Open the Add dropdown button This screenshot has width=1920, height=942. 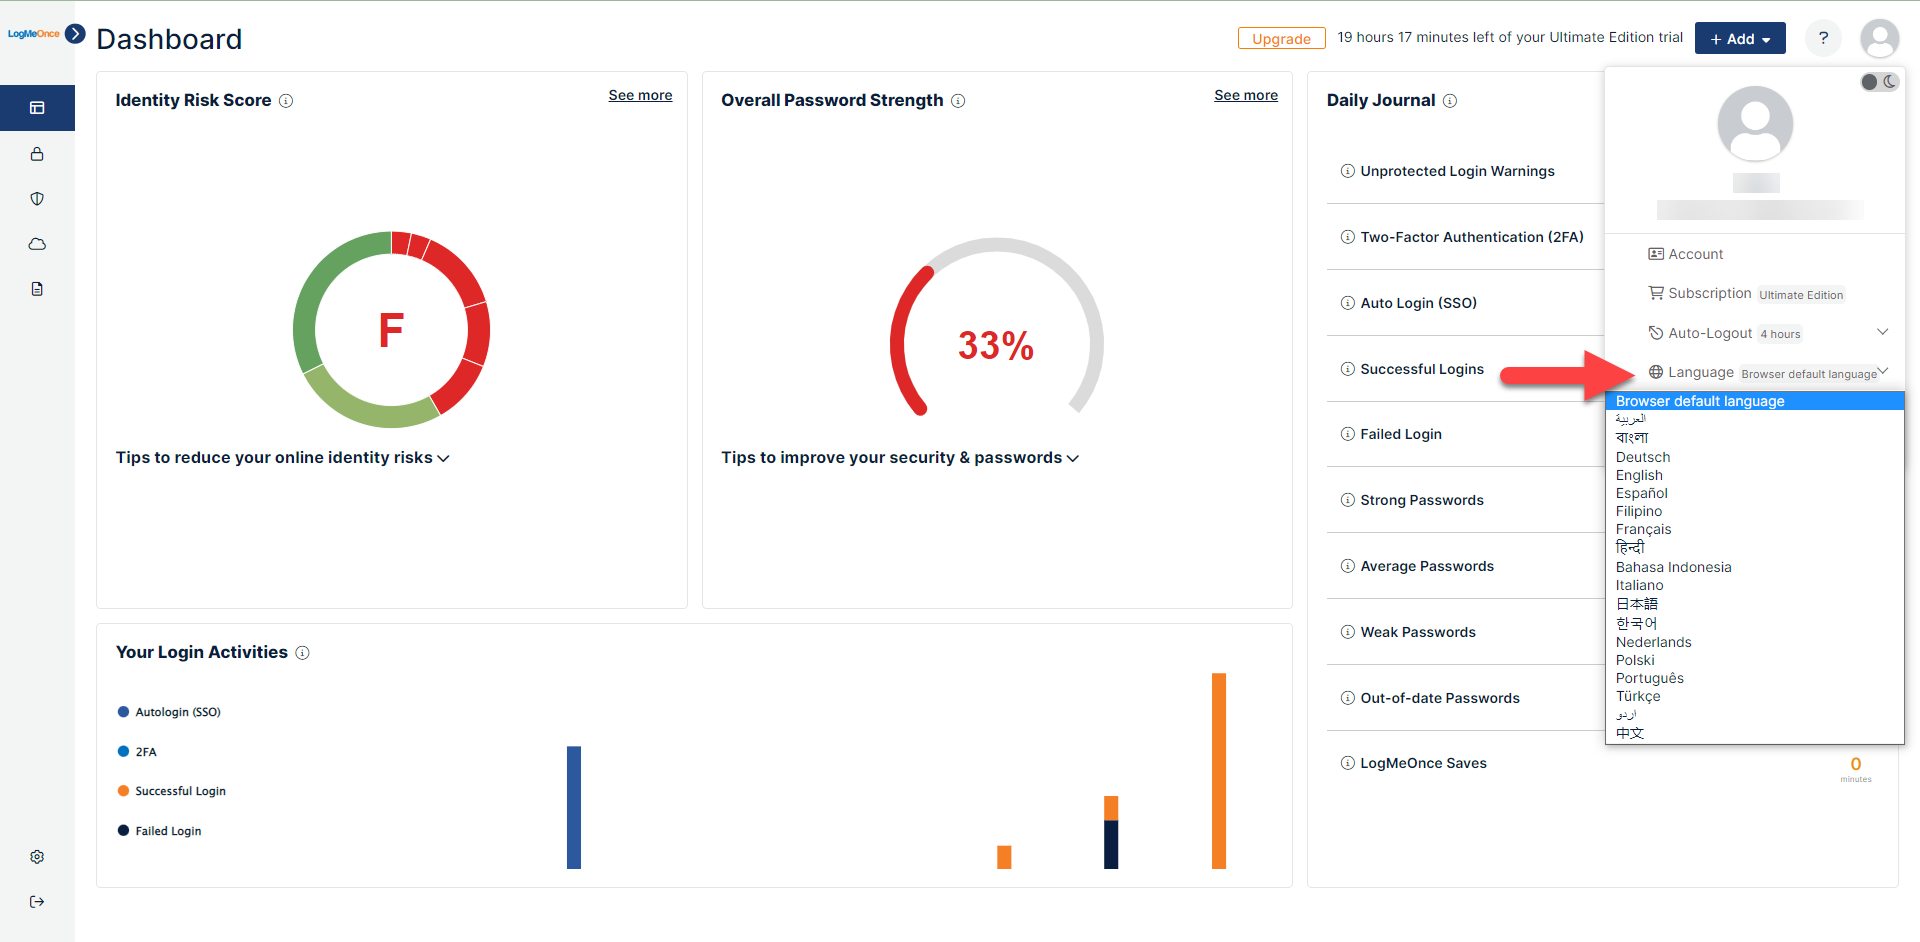[x=1740, y=38]
